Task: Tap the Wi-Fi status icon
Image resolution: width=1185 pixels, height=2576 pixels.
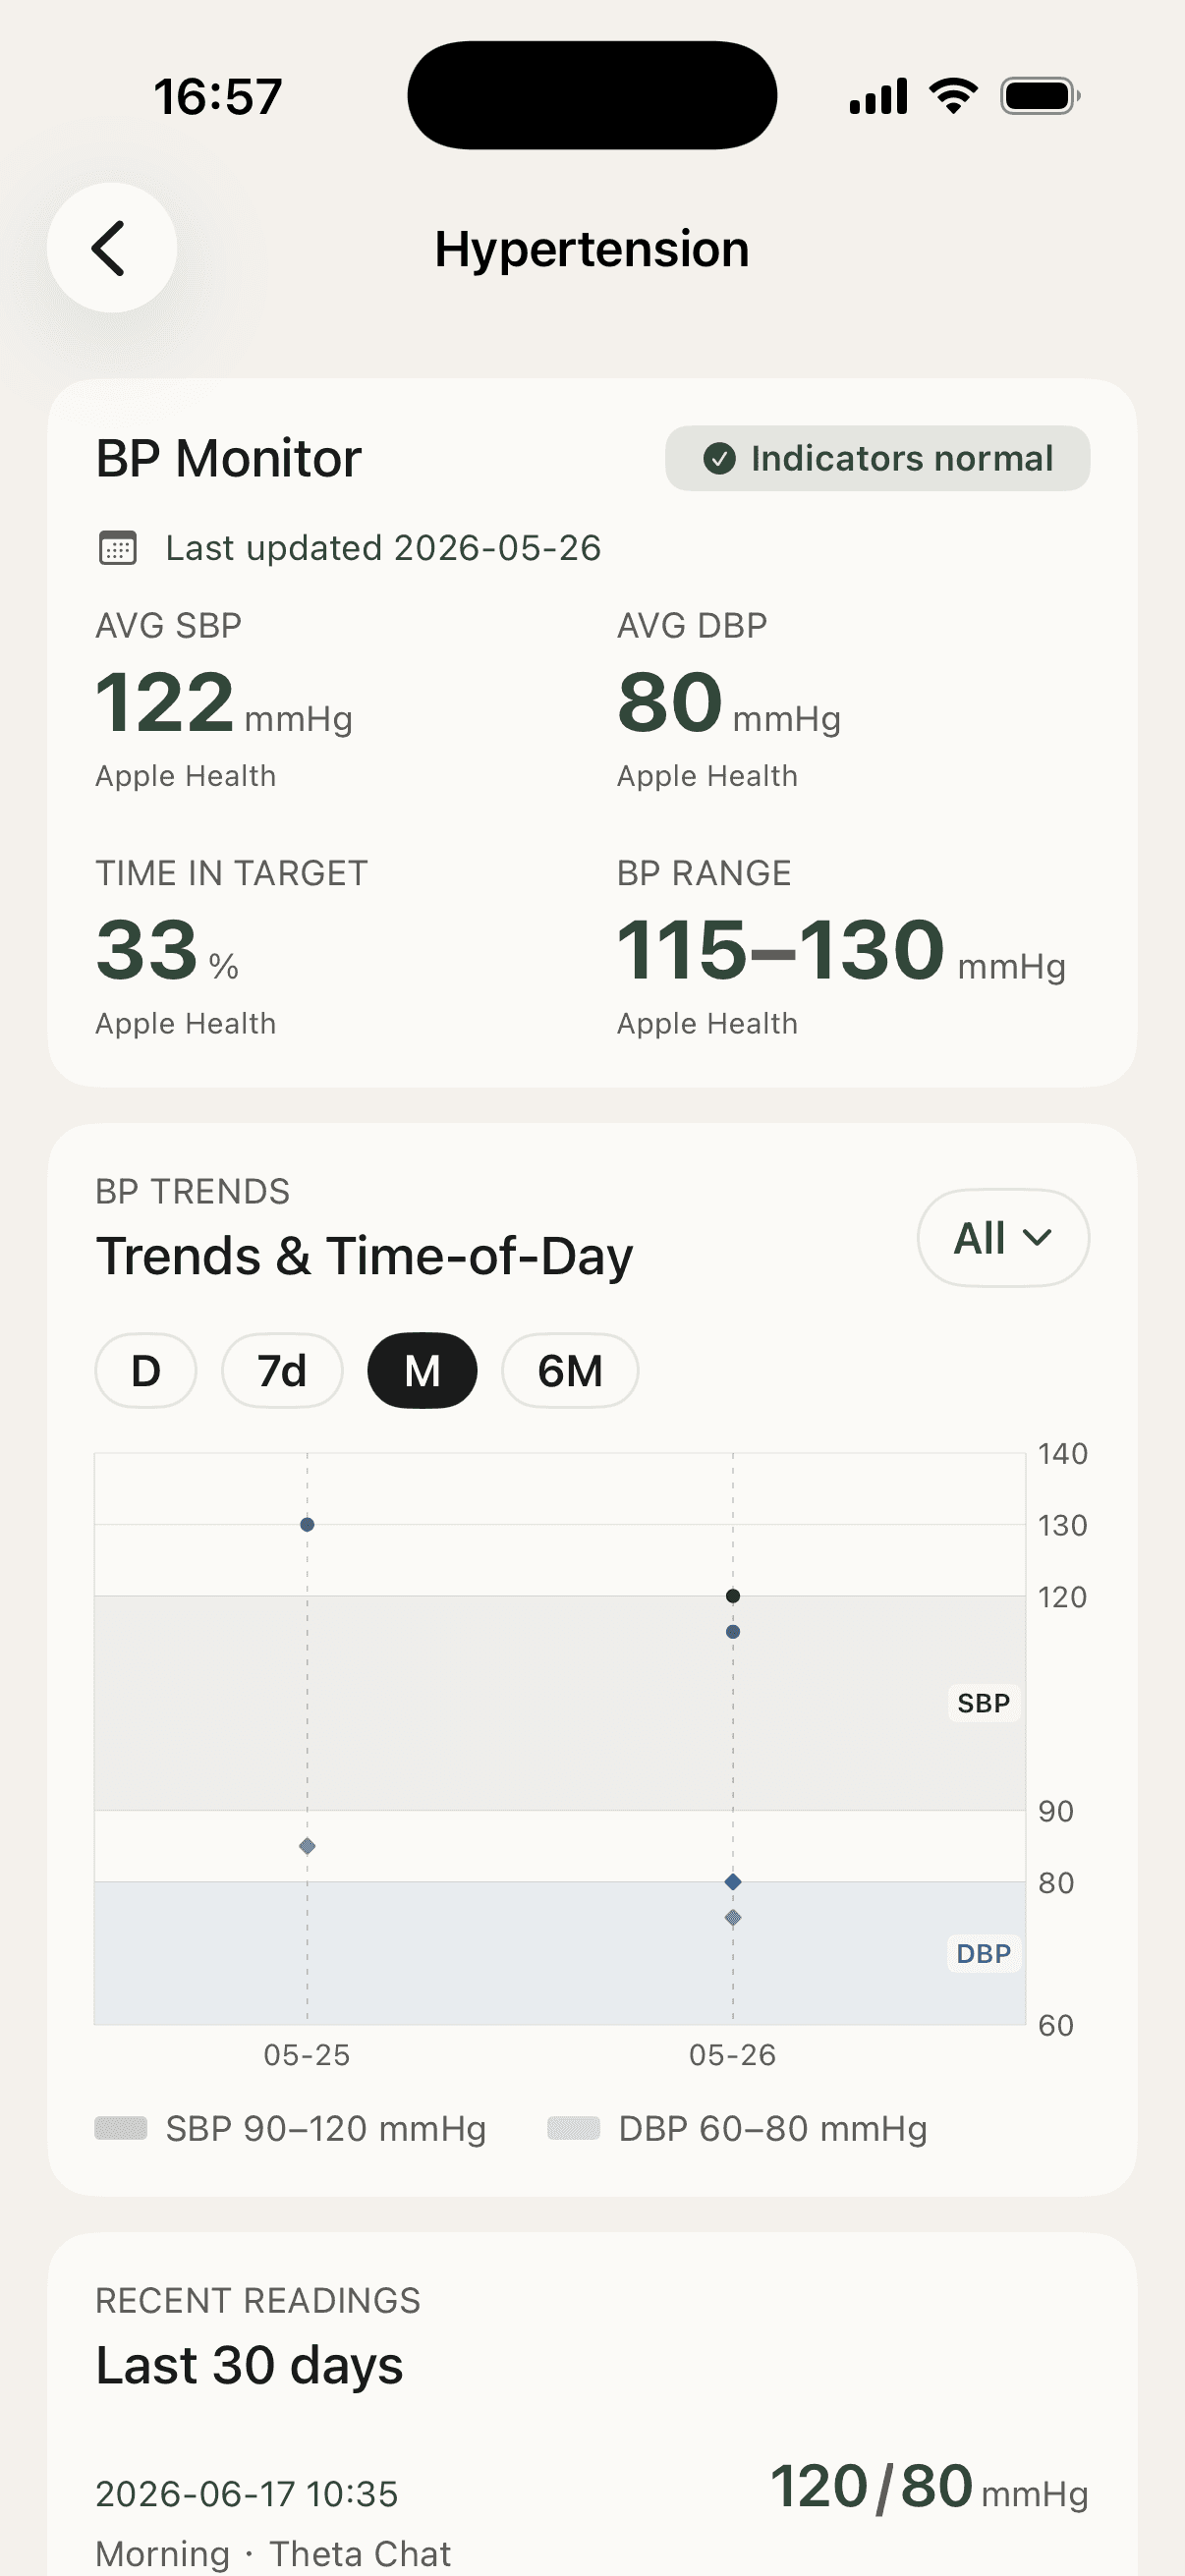Action: tap(953, 96)
